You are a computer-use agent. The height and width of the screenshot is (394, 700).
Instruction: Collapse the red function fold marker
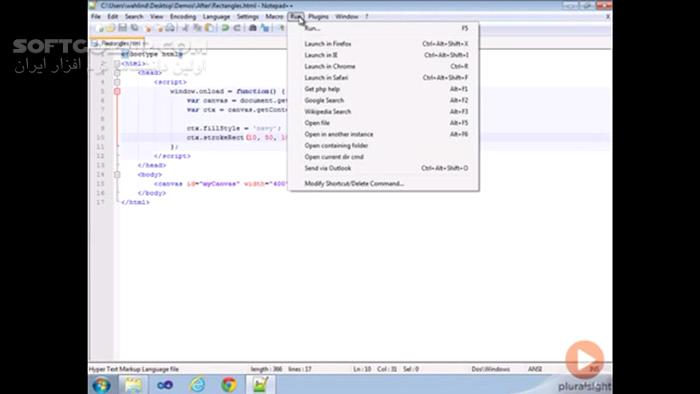117,91
